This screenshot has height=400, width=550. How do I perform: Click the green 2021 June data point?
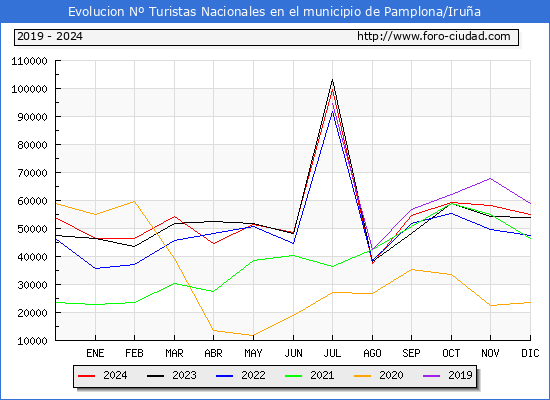pos(293,255)
